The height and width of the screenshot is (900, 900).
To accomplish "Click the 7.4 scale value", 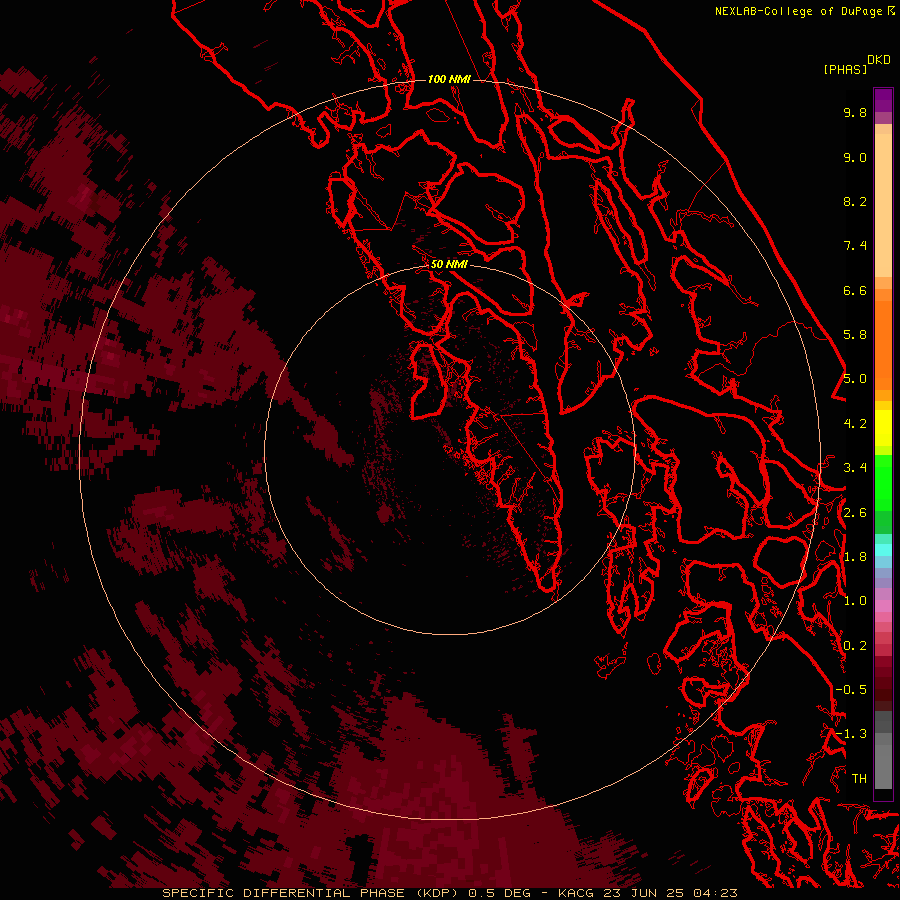I will click(x=855, y=246).
